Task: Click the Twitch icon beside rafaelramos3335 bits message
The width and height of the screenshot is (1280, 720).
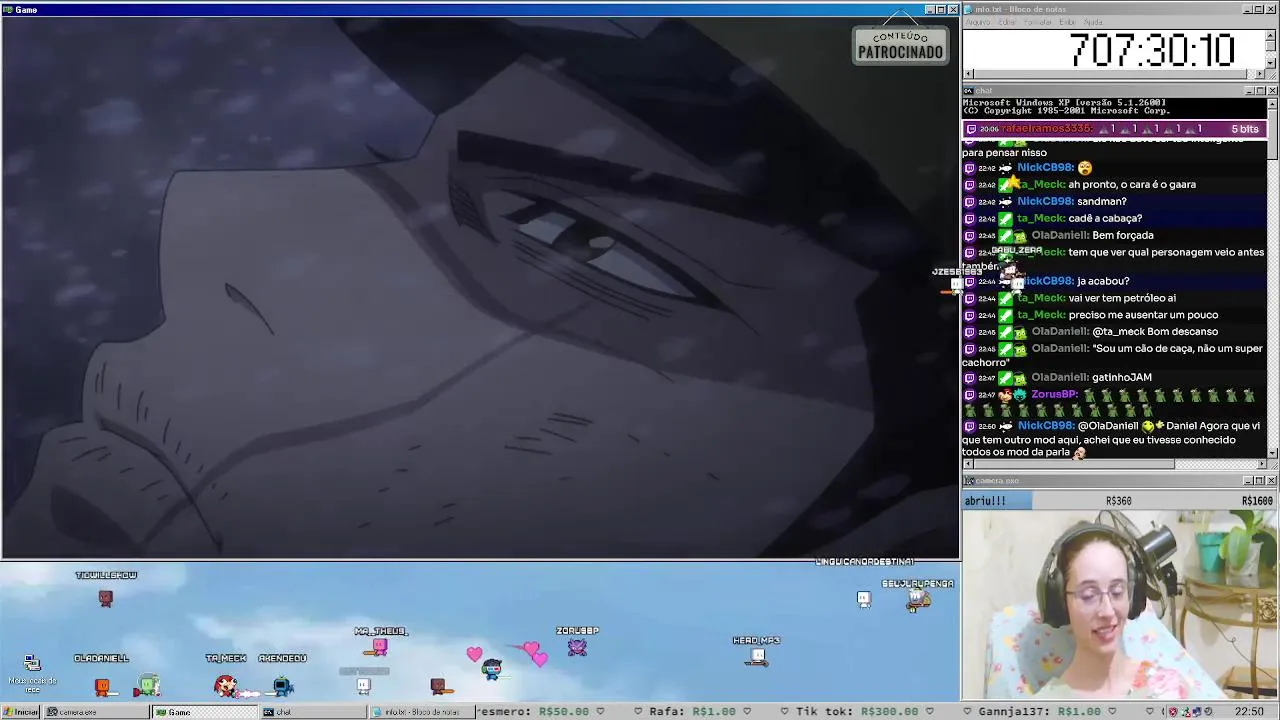Action: (x=970, y=129)
